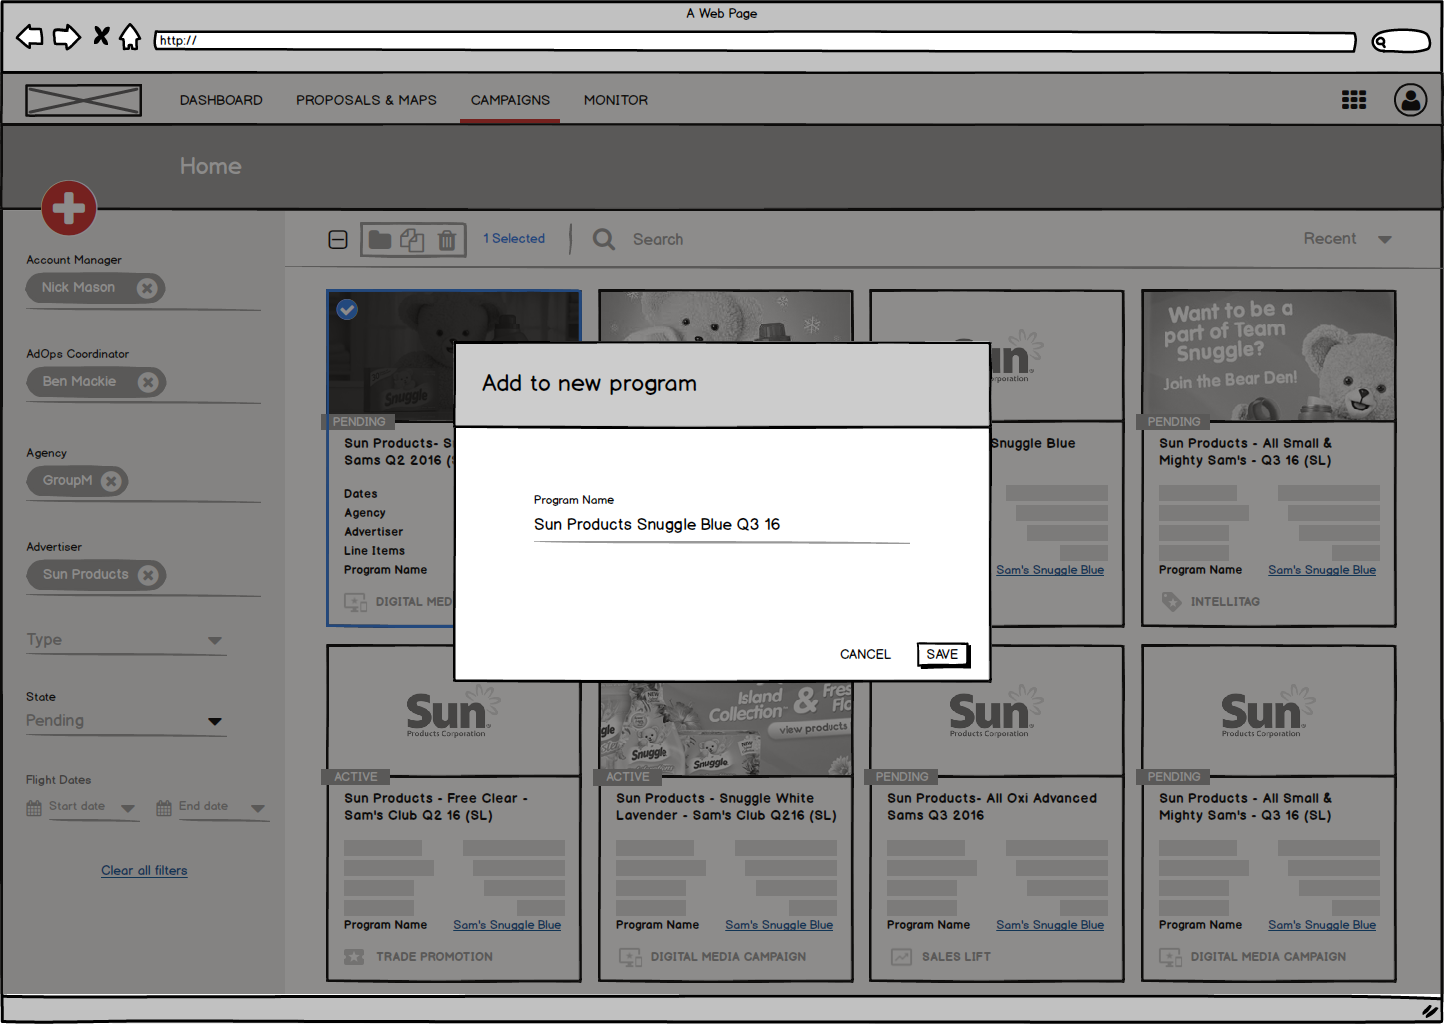The width and height of the screenshot is (1444, 1024).
Task: Uncheck the selected campaign card checkmark
Action: pos(347,309)
